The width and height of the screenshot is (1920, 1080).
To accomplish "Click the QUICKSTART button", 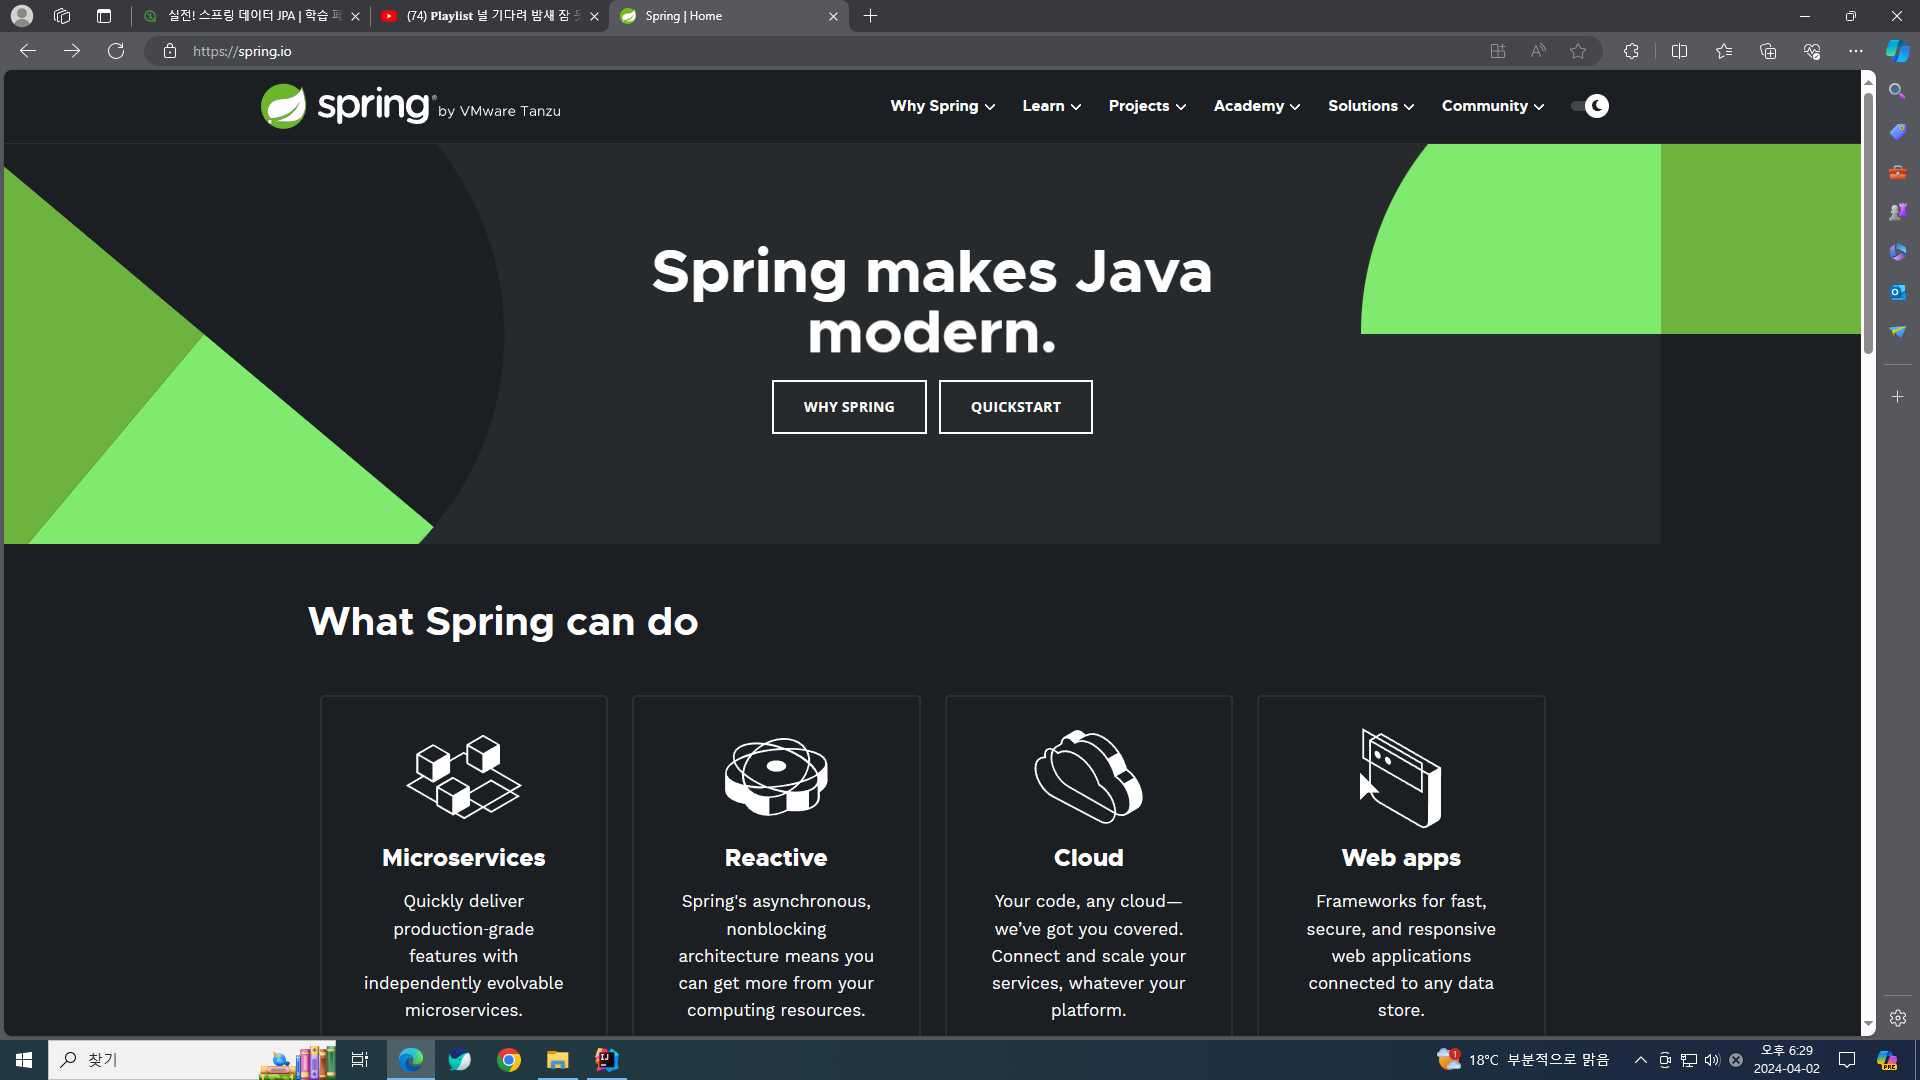I will pos(1015,407).
